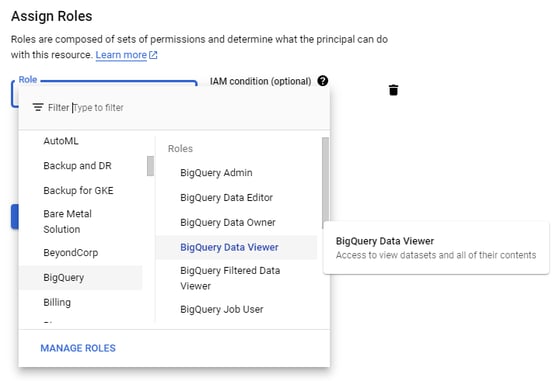Image resolution: width=560 pixels, height=381 pixels.
Task: Choose the BigQuery Admin role
Action: pyautogui.click(x=216, y=173)
